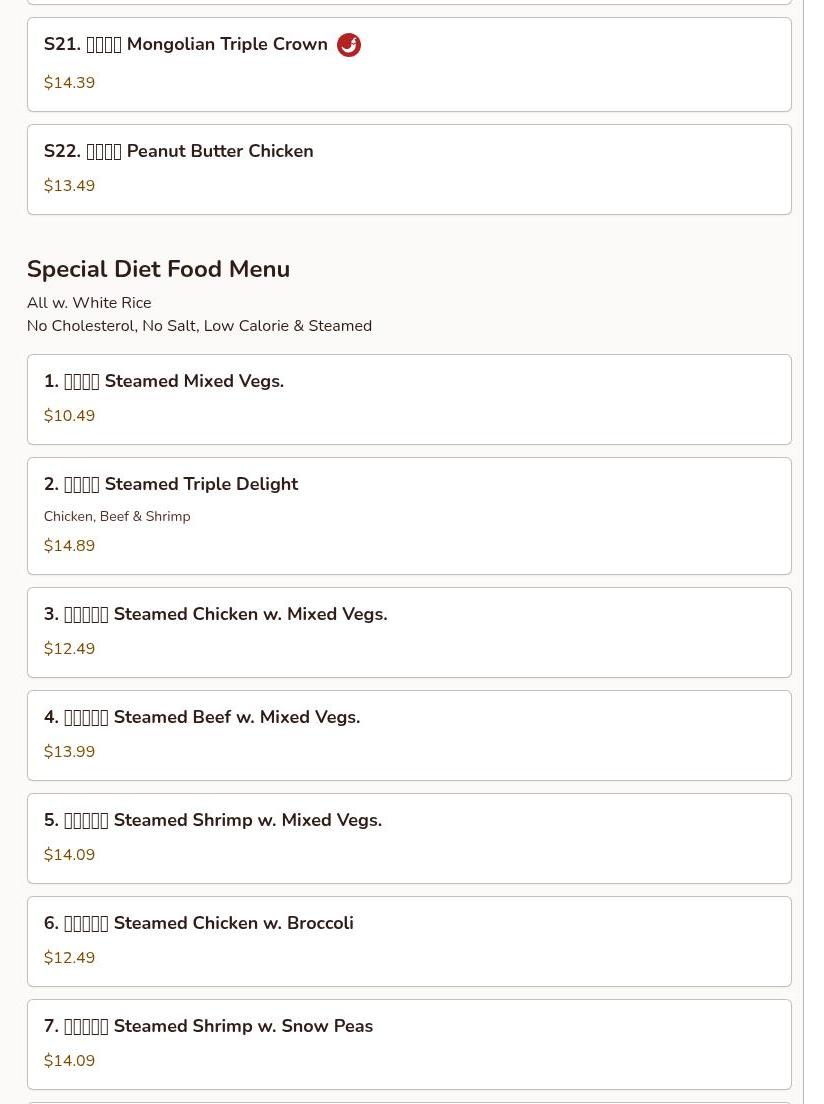Open Steamed Chicken w. Broccoli item
This screenshot has height=1104, width=824.
tap(409, 941)
